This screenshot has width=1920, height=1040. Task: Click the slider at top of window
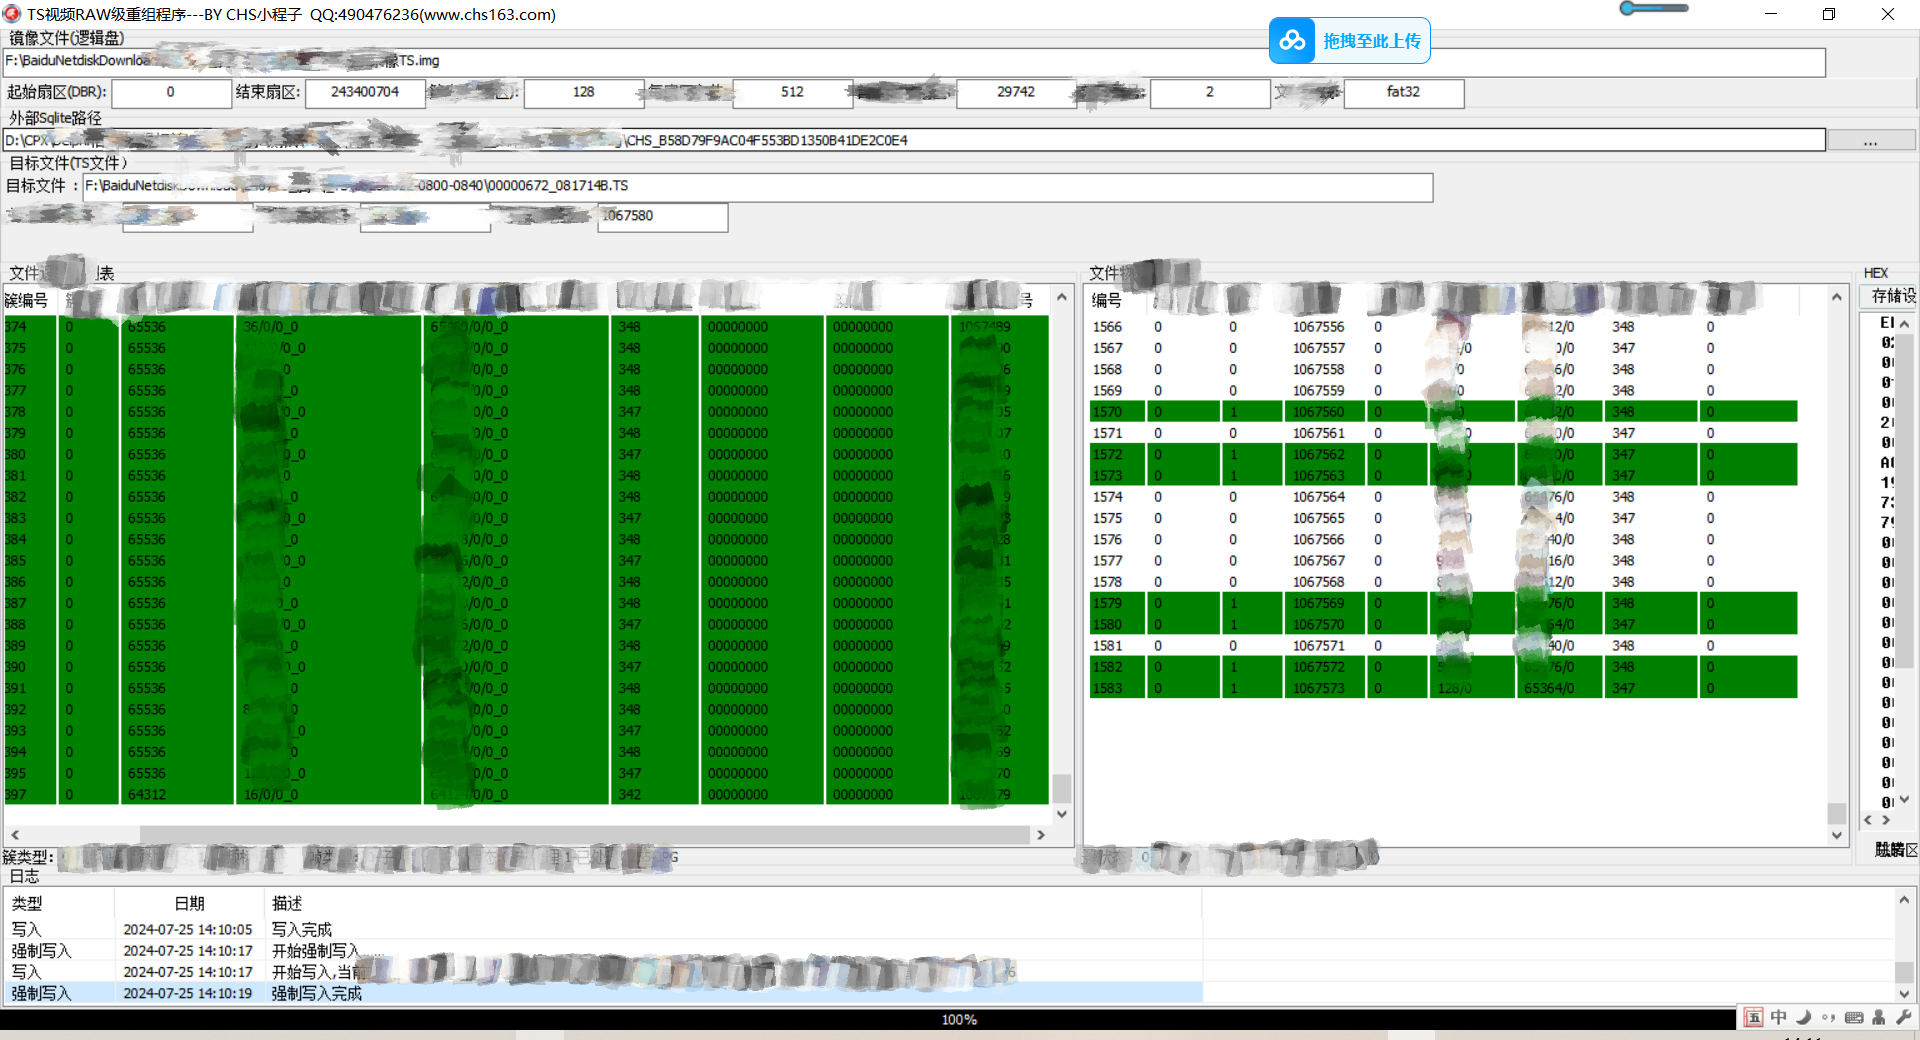coord(1654,8)
